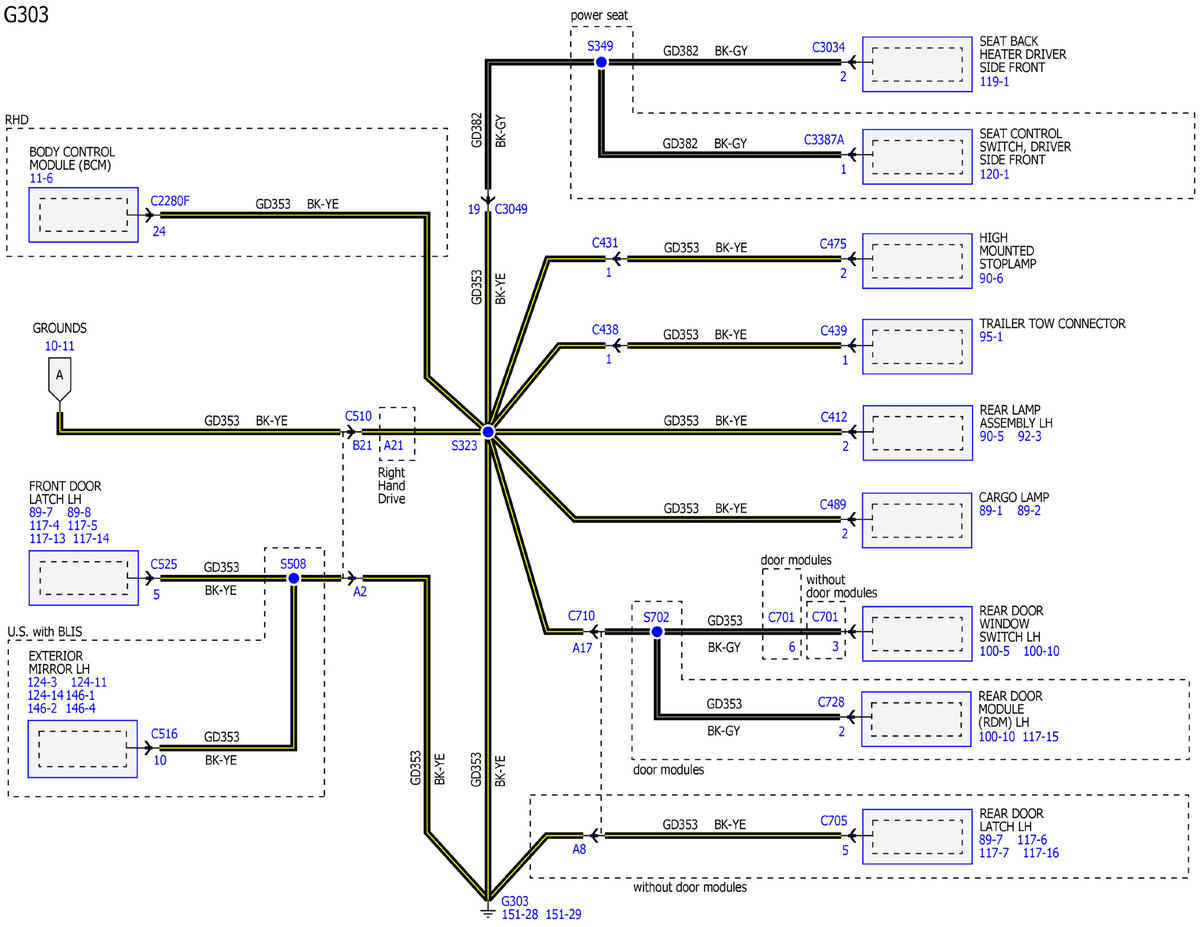Click the G303 diagram title at top
This screenshot has width=1200, height=927.
(x=27, y=14)
